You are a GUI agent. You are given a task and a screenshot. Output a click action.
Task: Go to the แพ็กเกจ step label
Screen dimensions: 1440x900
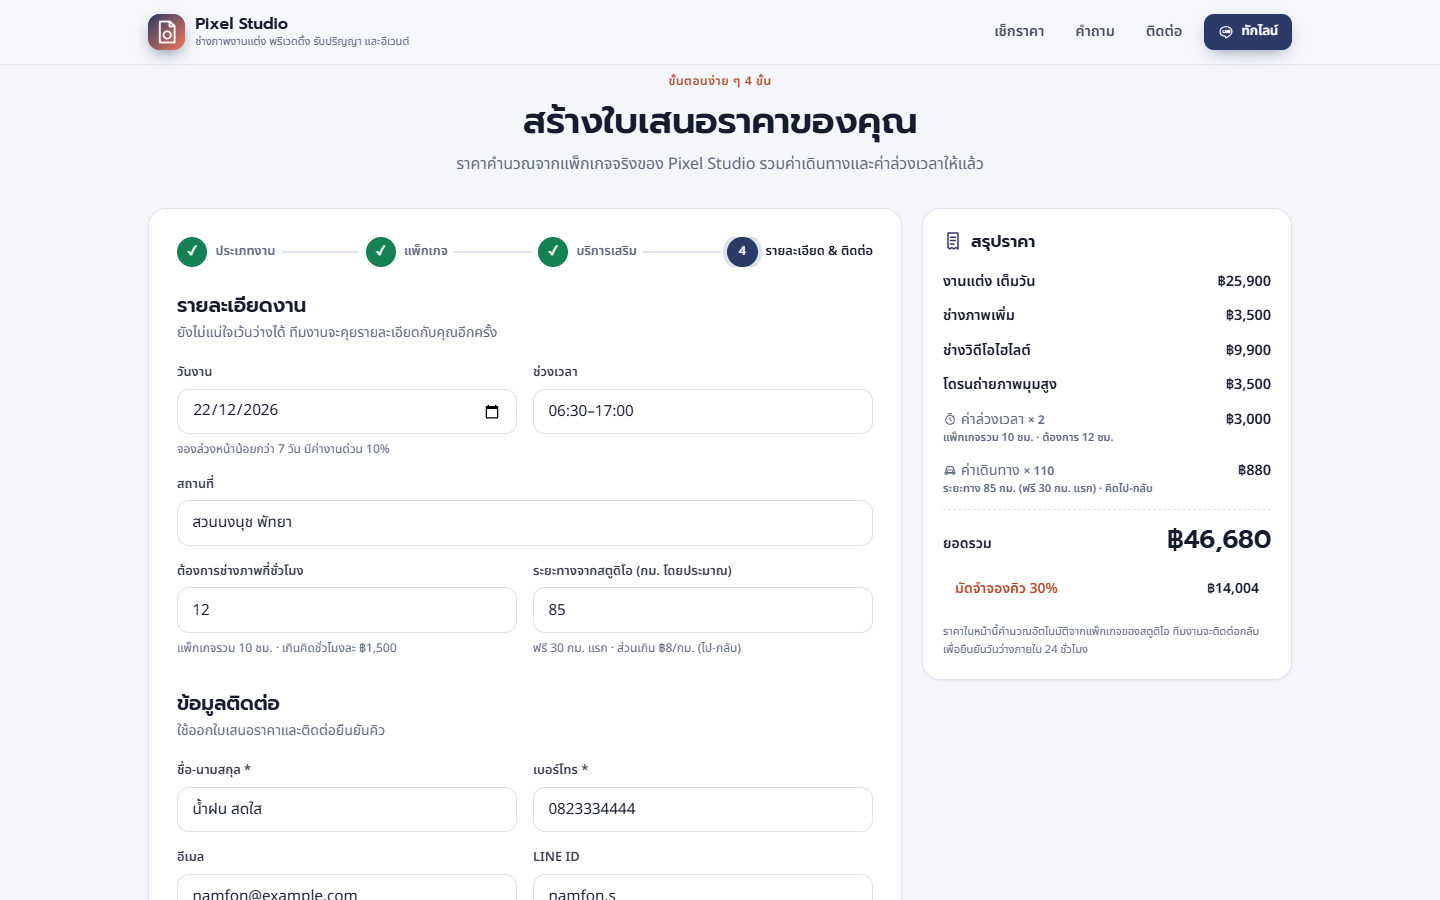click(426, 251)
